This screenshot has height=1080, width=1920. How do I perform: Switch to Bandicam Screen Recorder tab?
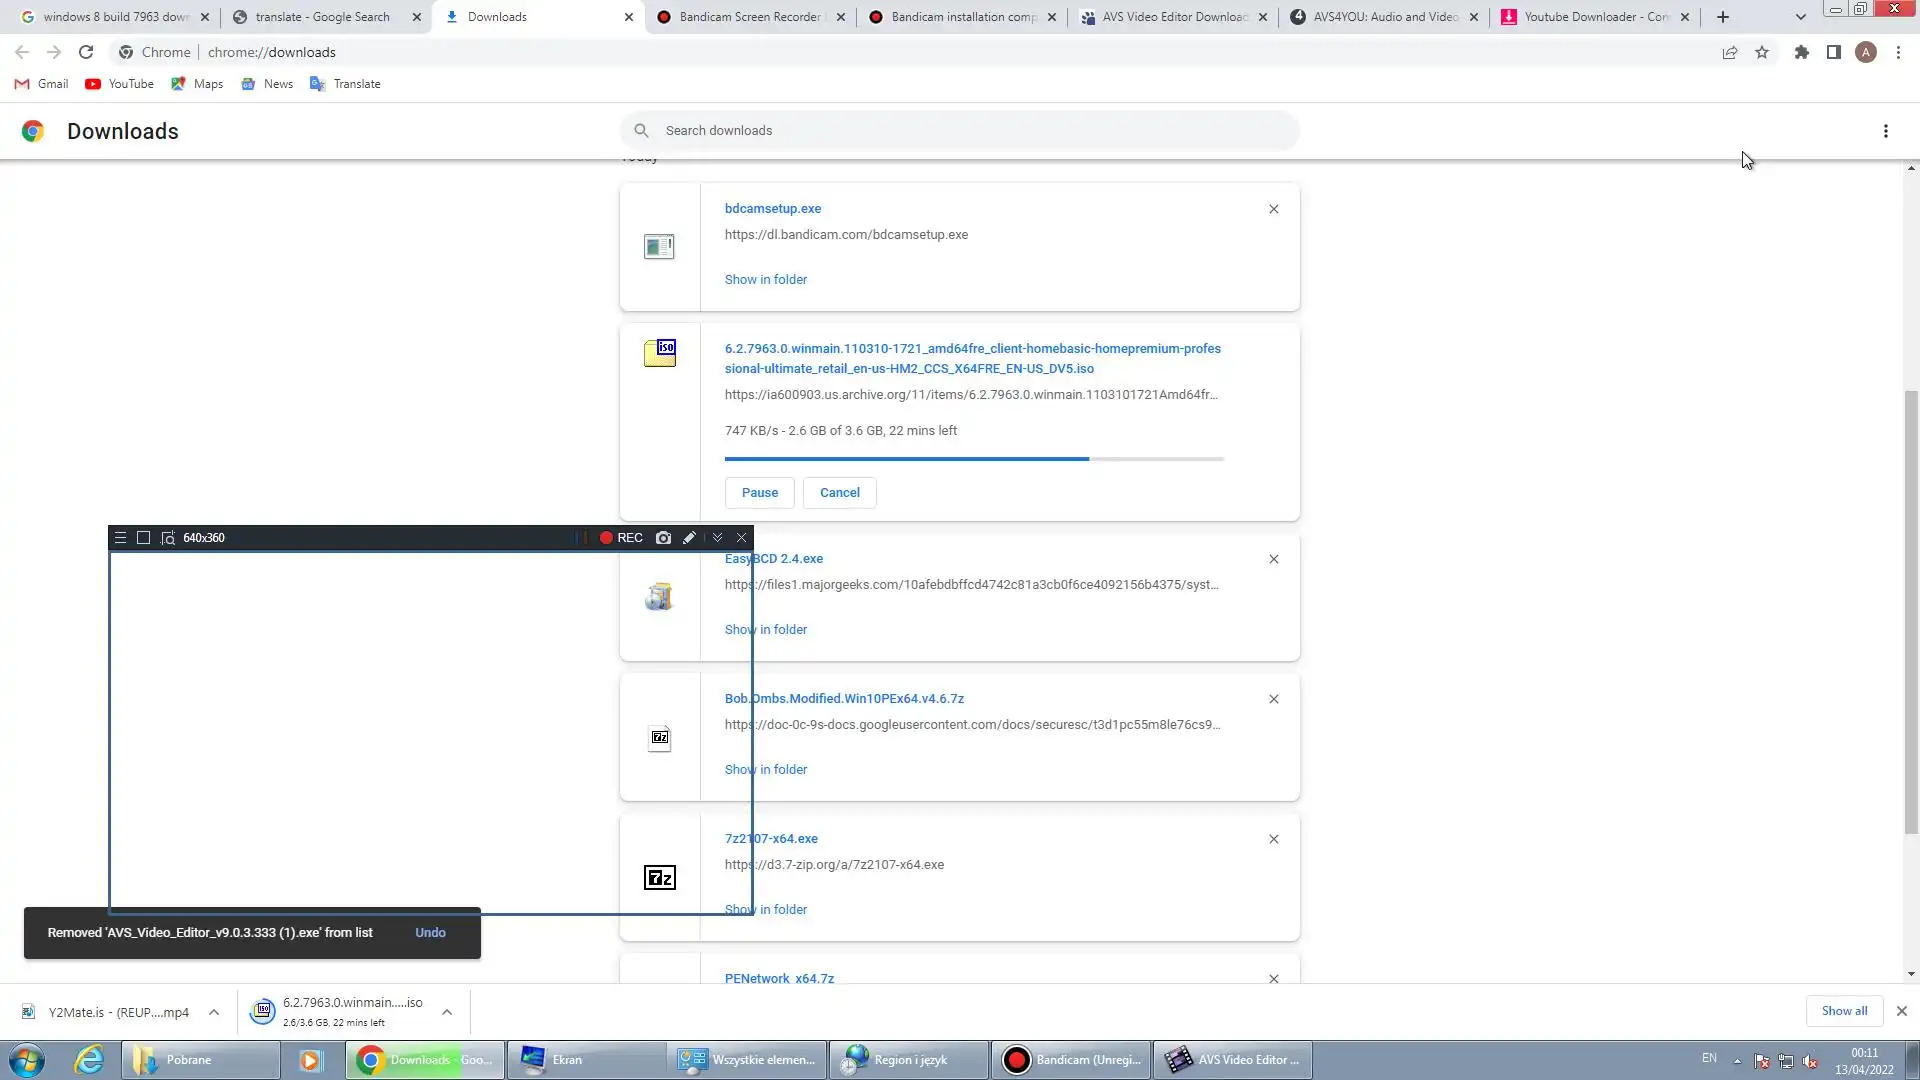pyautogui.click(x=750, y=17)
